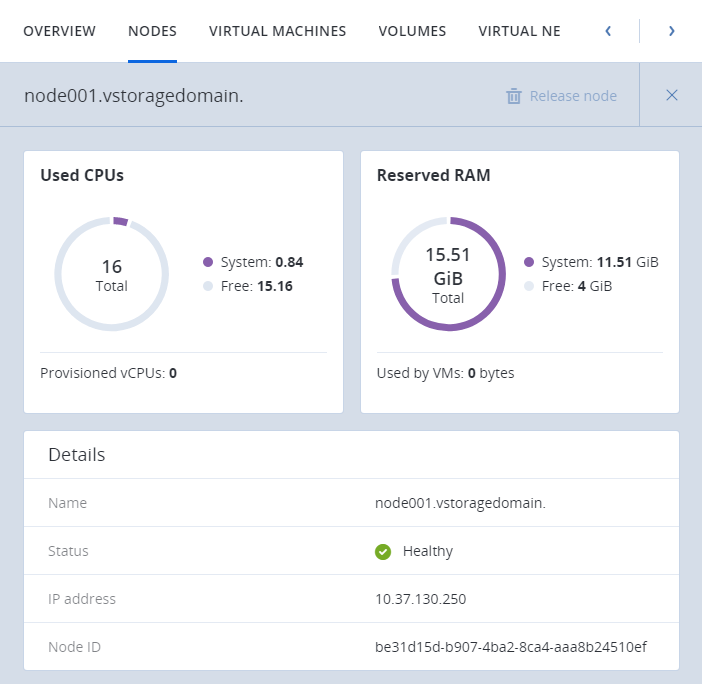Click the green Healthy status icon

[x=383, y=551]
